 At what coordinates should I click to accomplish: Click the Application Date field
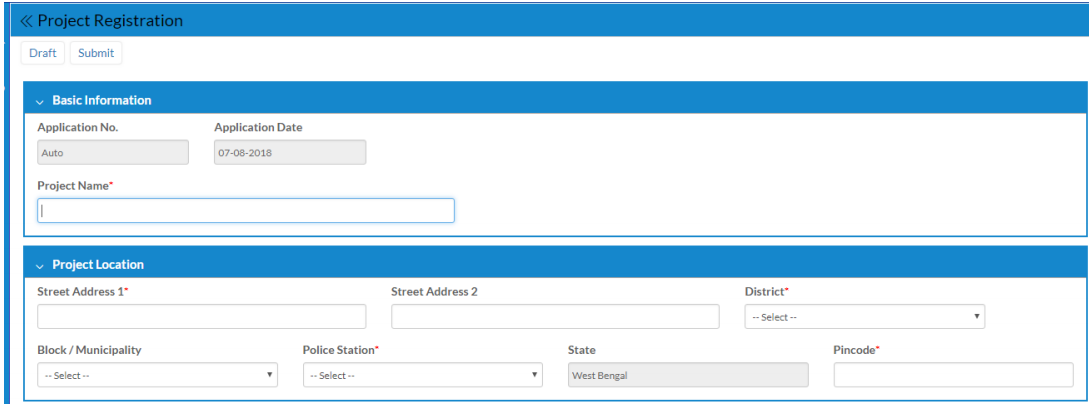click(290, 153)
